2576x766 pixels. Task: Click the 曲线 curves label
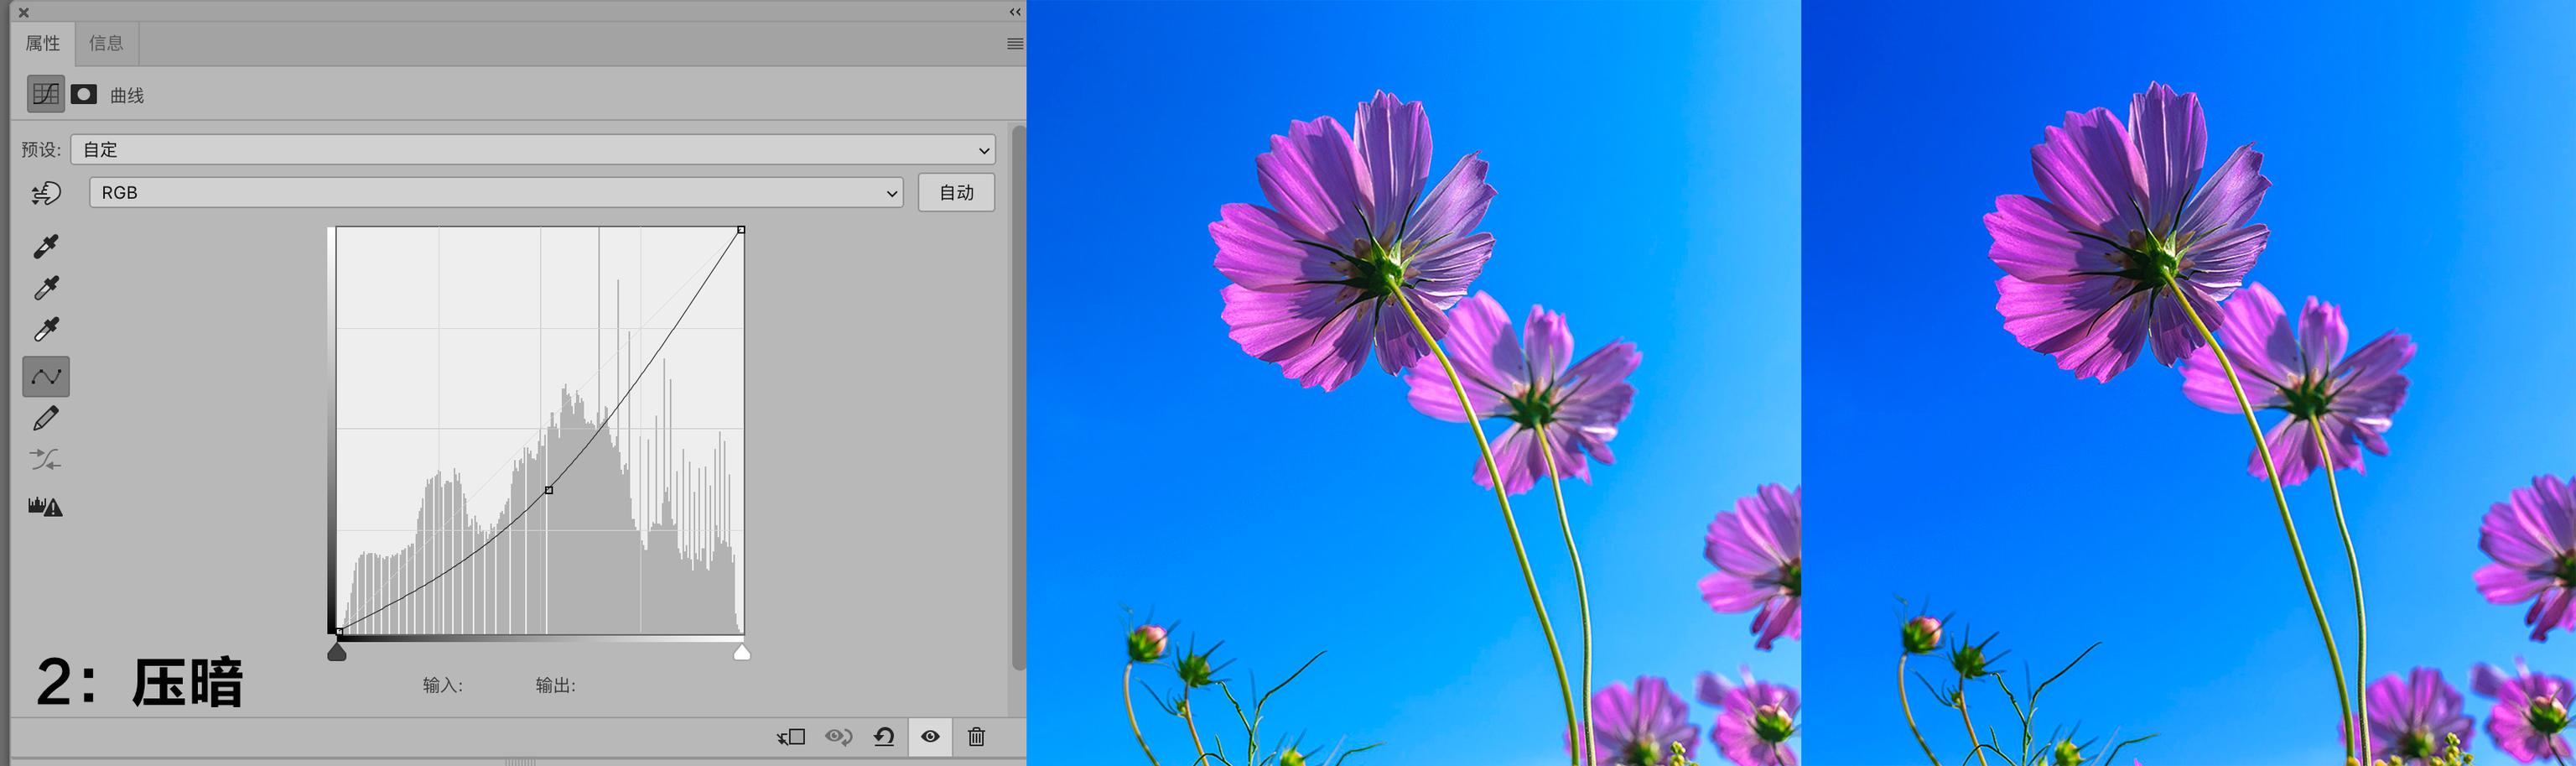coord(127,96)
